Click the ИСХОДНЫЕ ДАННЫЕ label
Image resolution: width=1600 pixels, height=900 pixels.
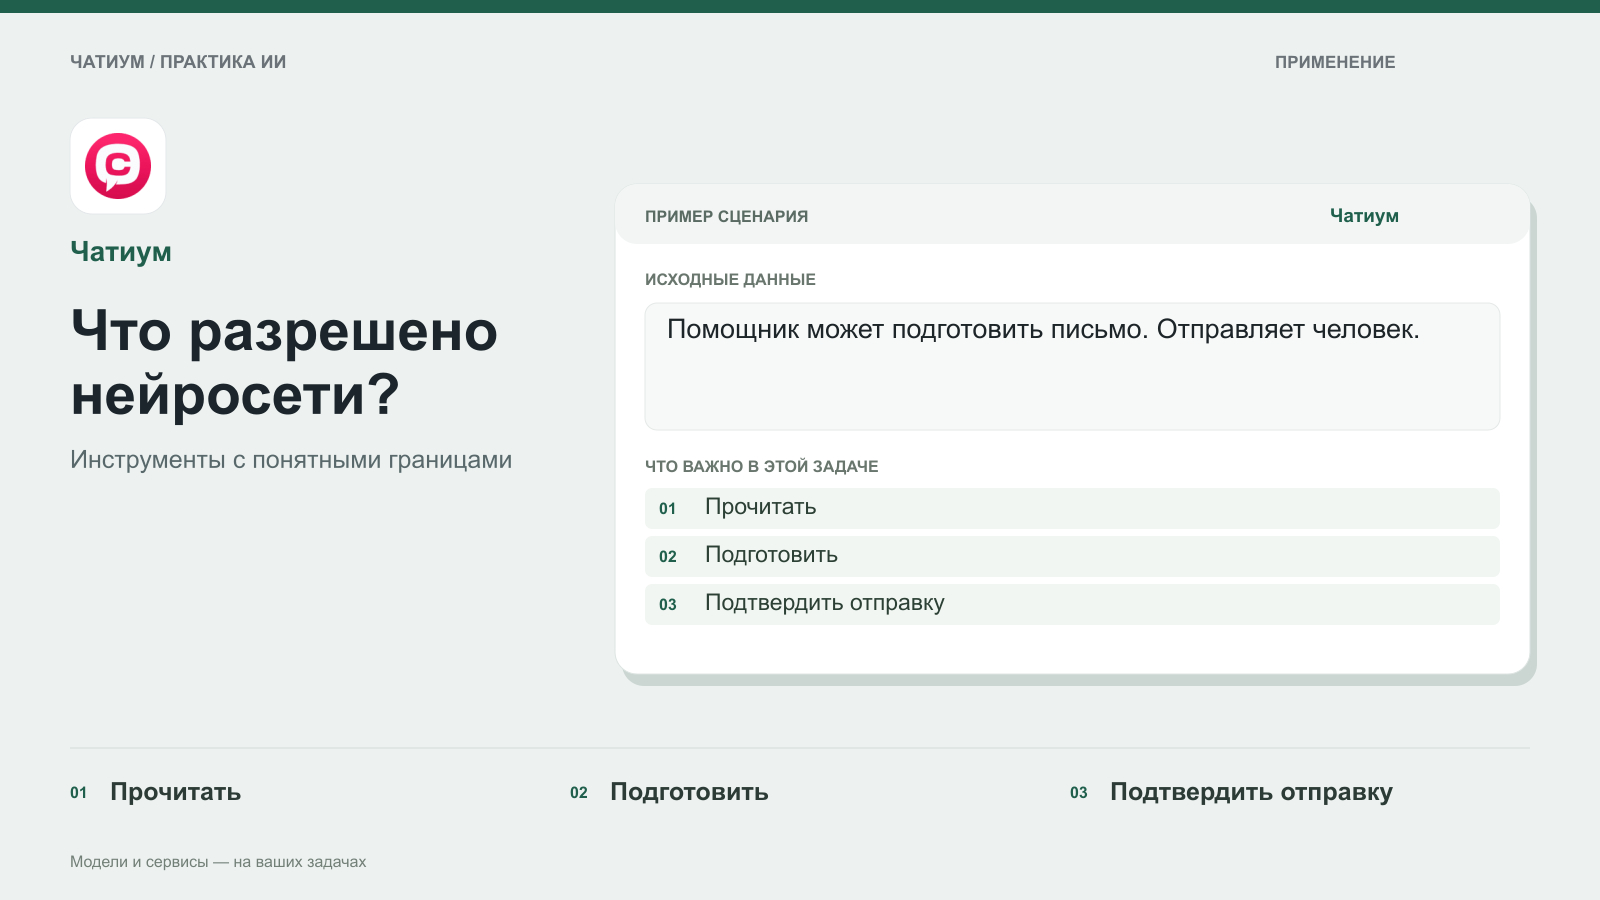[x=730, y=280]
